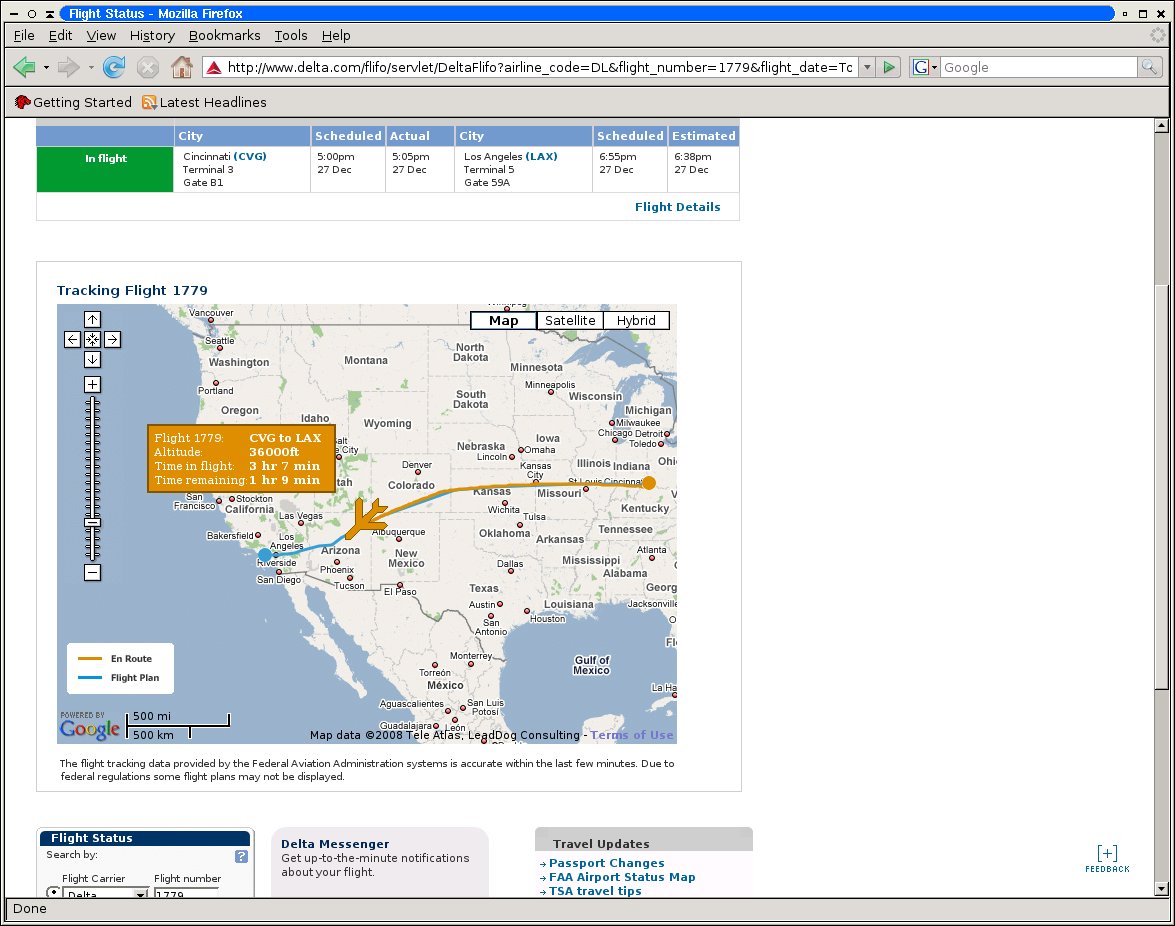Click the Delta site icon in address bar

pyautogui.click(x=214, y=67)
